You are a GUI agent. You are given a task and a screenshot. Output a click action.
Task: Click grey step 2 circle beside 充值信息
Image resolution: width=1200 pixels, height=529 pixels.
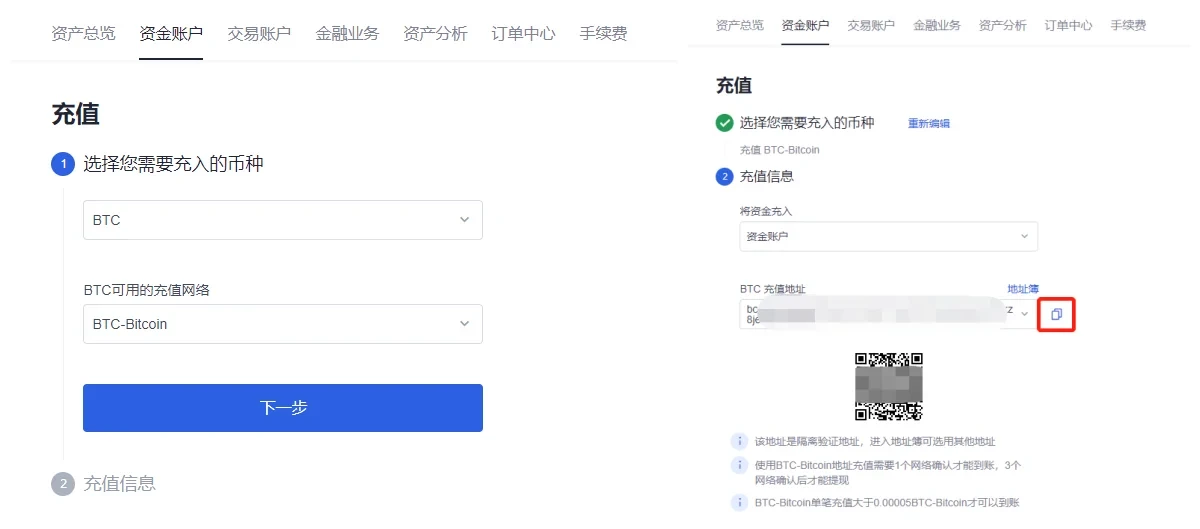pos(63,484)
